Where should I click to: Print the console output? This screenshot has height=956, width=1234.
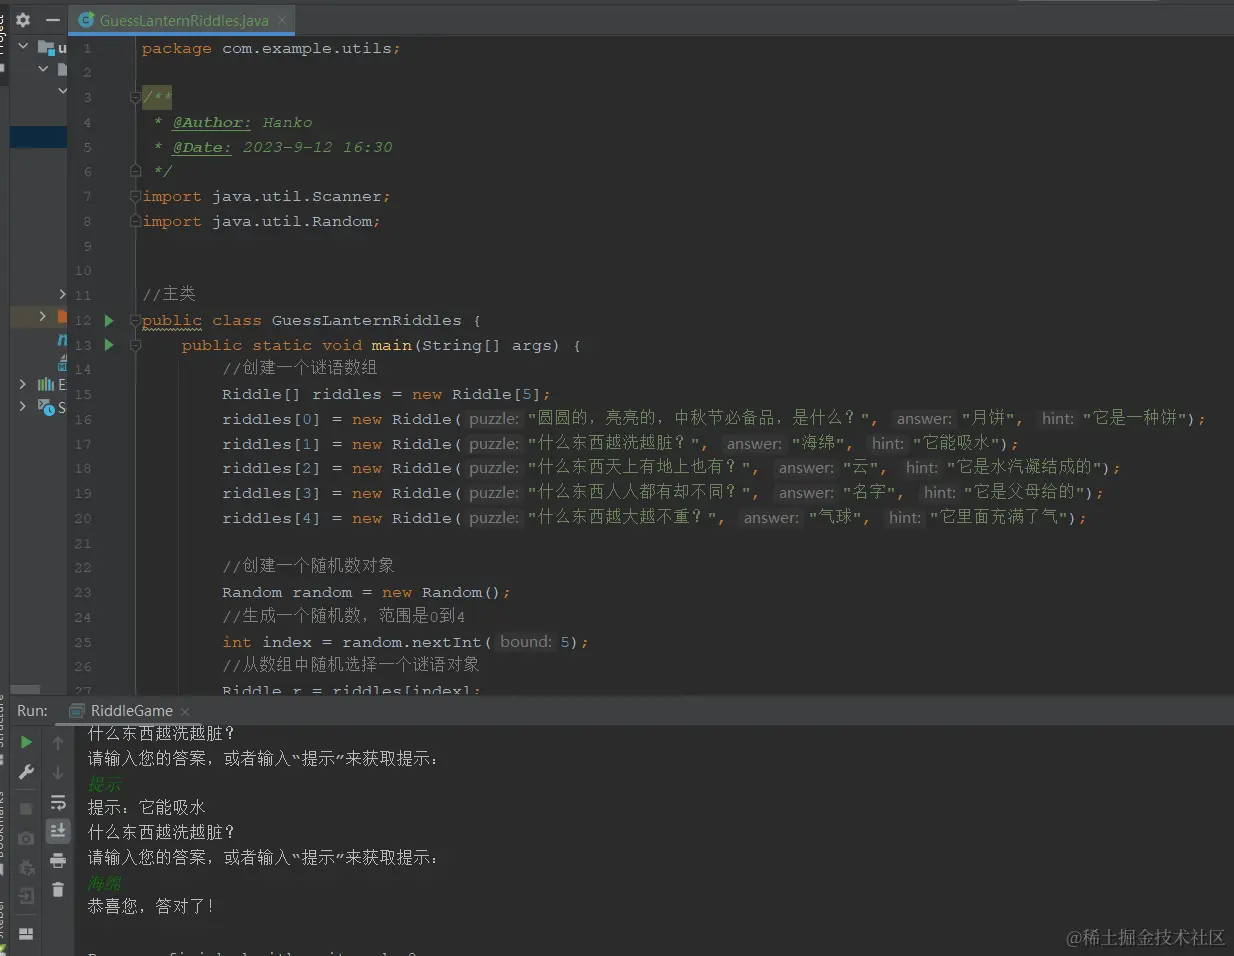(x=58, y=860)
